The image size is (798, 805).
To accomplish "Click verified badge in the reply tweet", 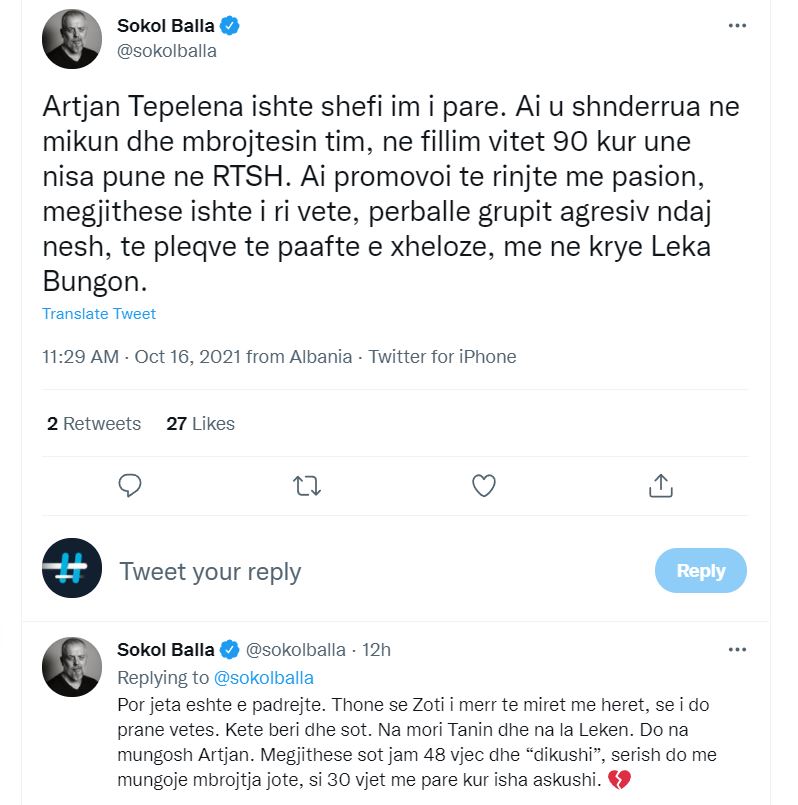I will click(x=228, y=650).
